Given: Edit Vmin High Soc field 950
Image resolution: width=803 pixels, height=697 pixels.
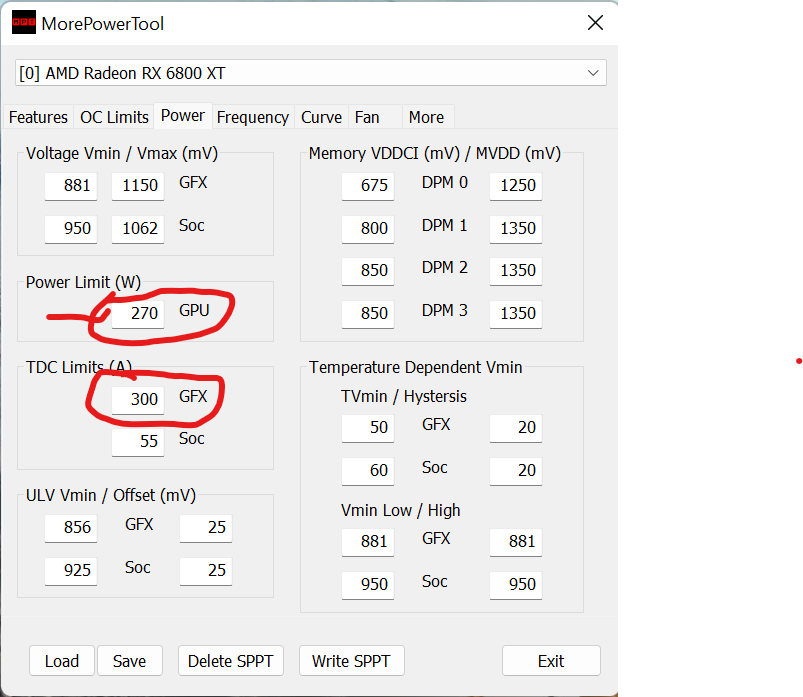Looking at the screenshot, I should 516,585.
